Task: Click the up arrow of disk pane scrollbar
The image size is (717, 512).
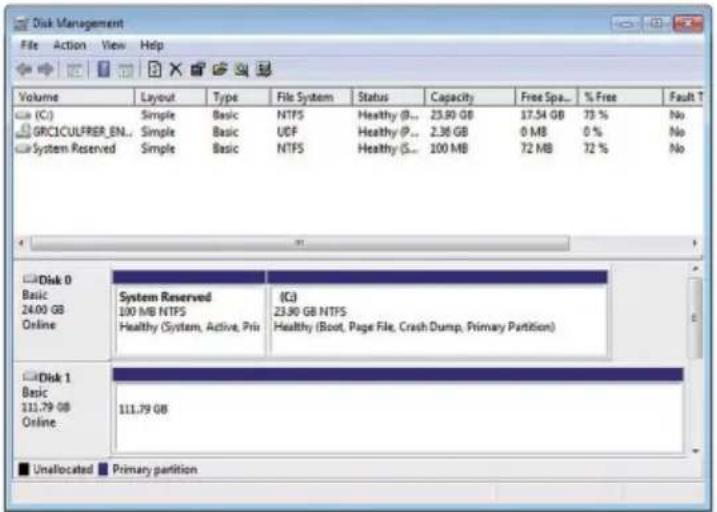Action: click(696, 269)
